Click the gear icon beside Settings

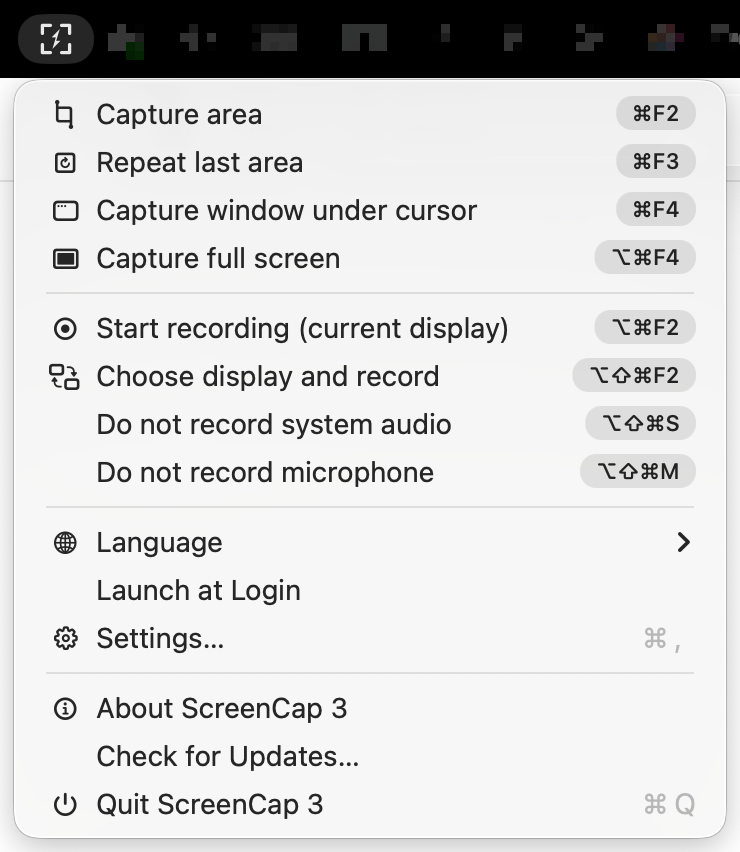[x=65, y=638]
